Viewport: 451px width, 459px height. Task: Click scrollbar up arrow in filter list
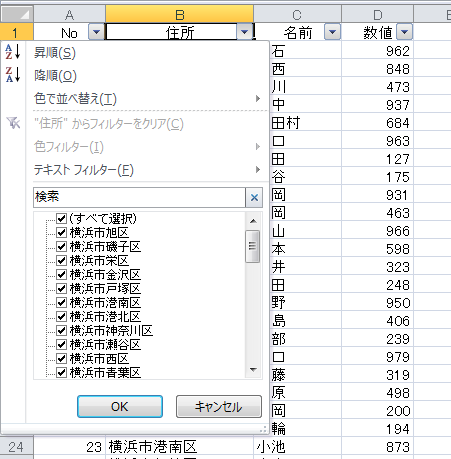tap(253, 221)
